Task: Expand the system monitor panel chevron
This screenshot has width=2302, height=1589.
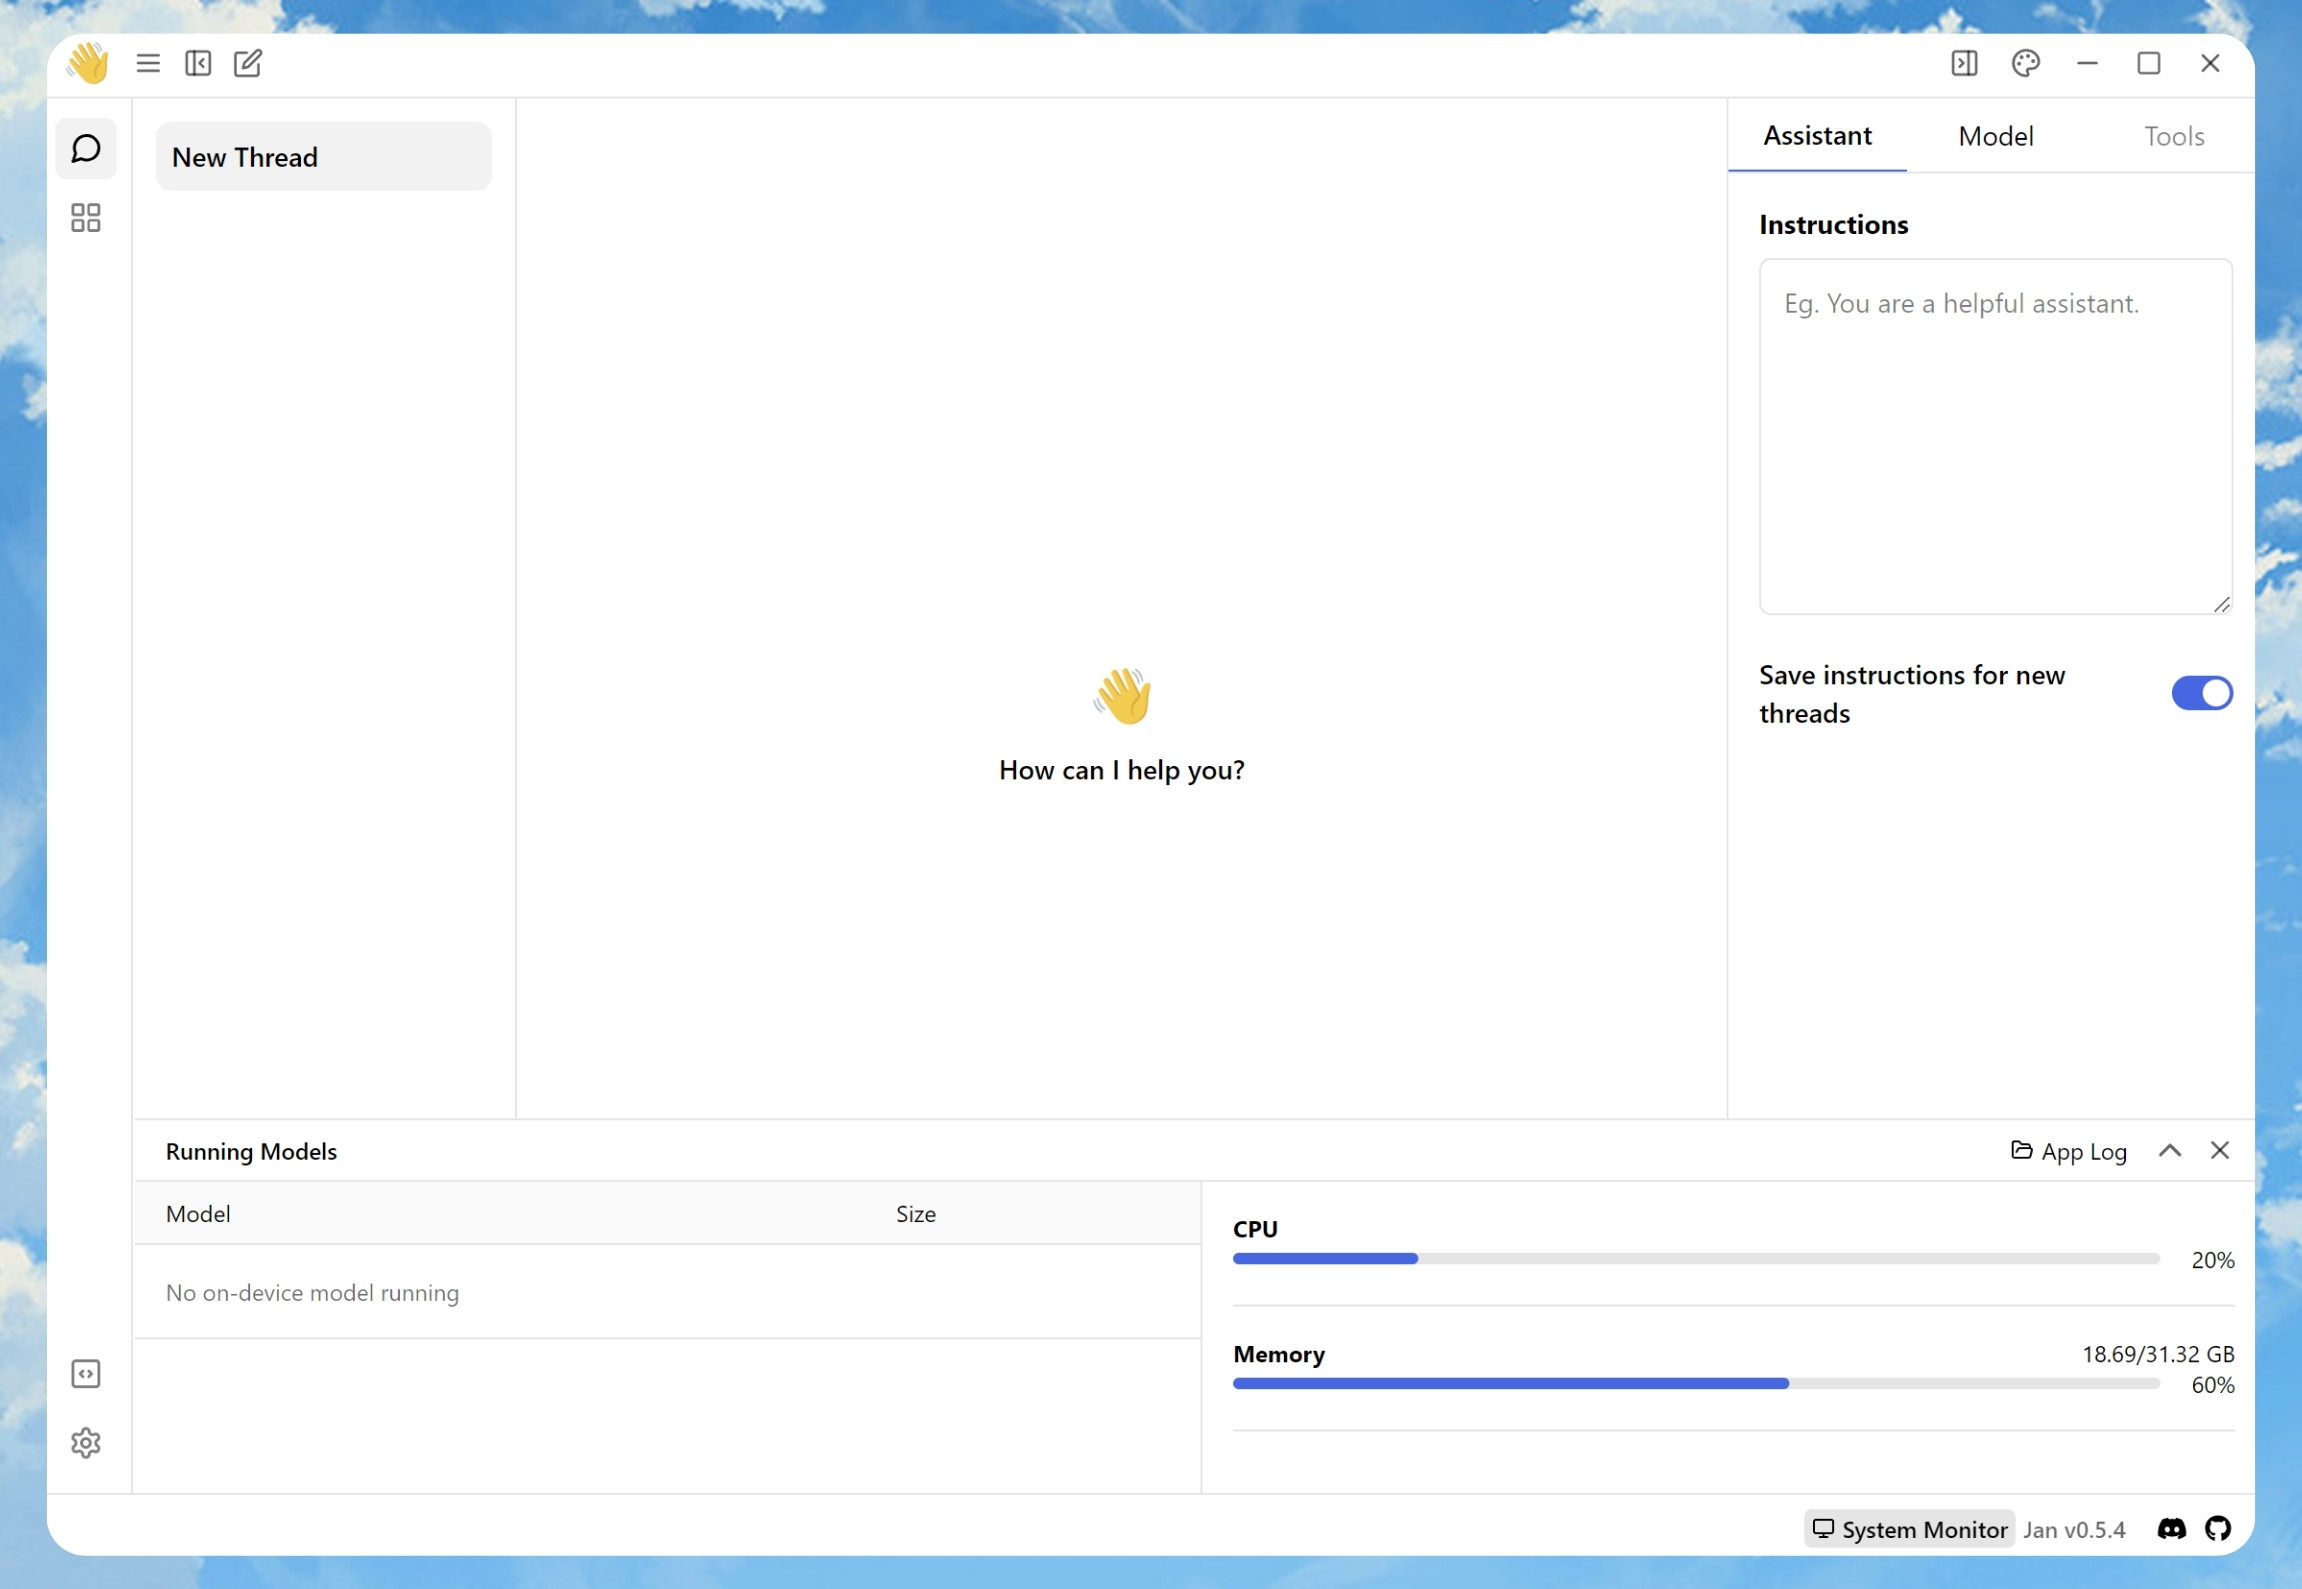Action: [x=2169, y=1150]
